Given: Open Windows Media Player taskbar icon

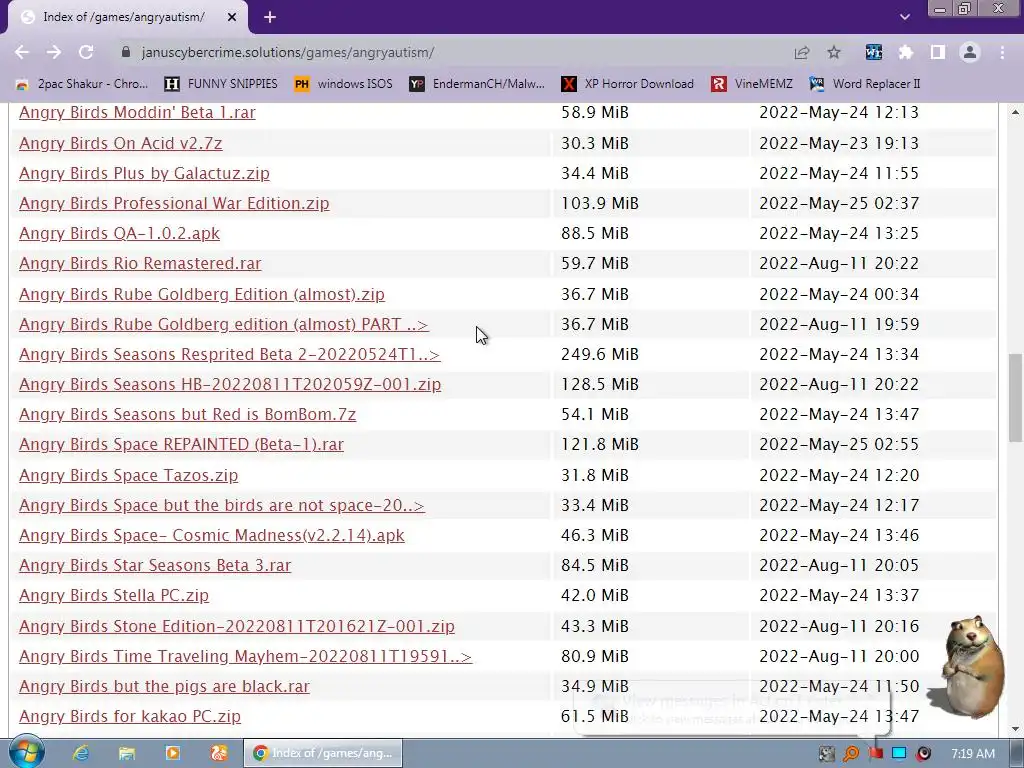Looking at the screenshot, I should [172, 753].
